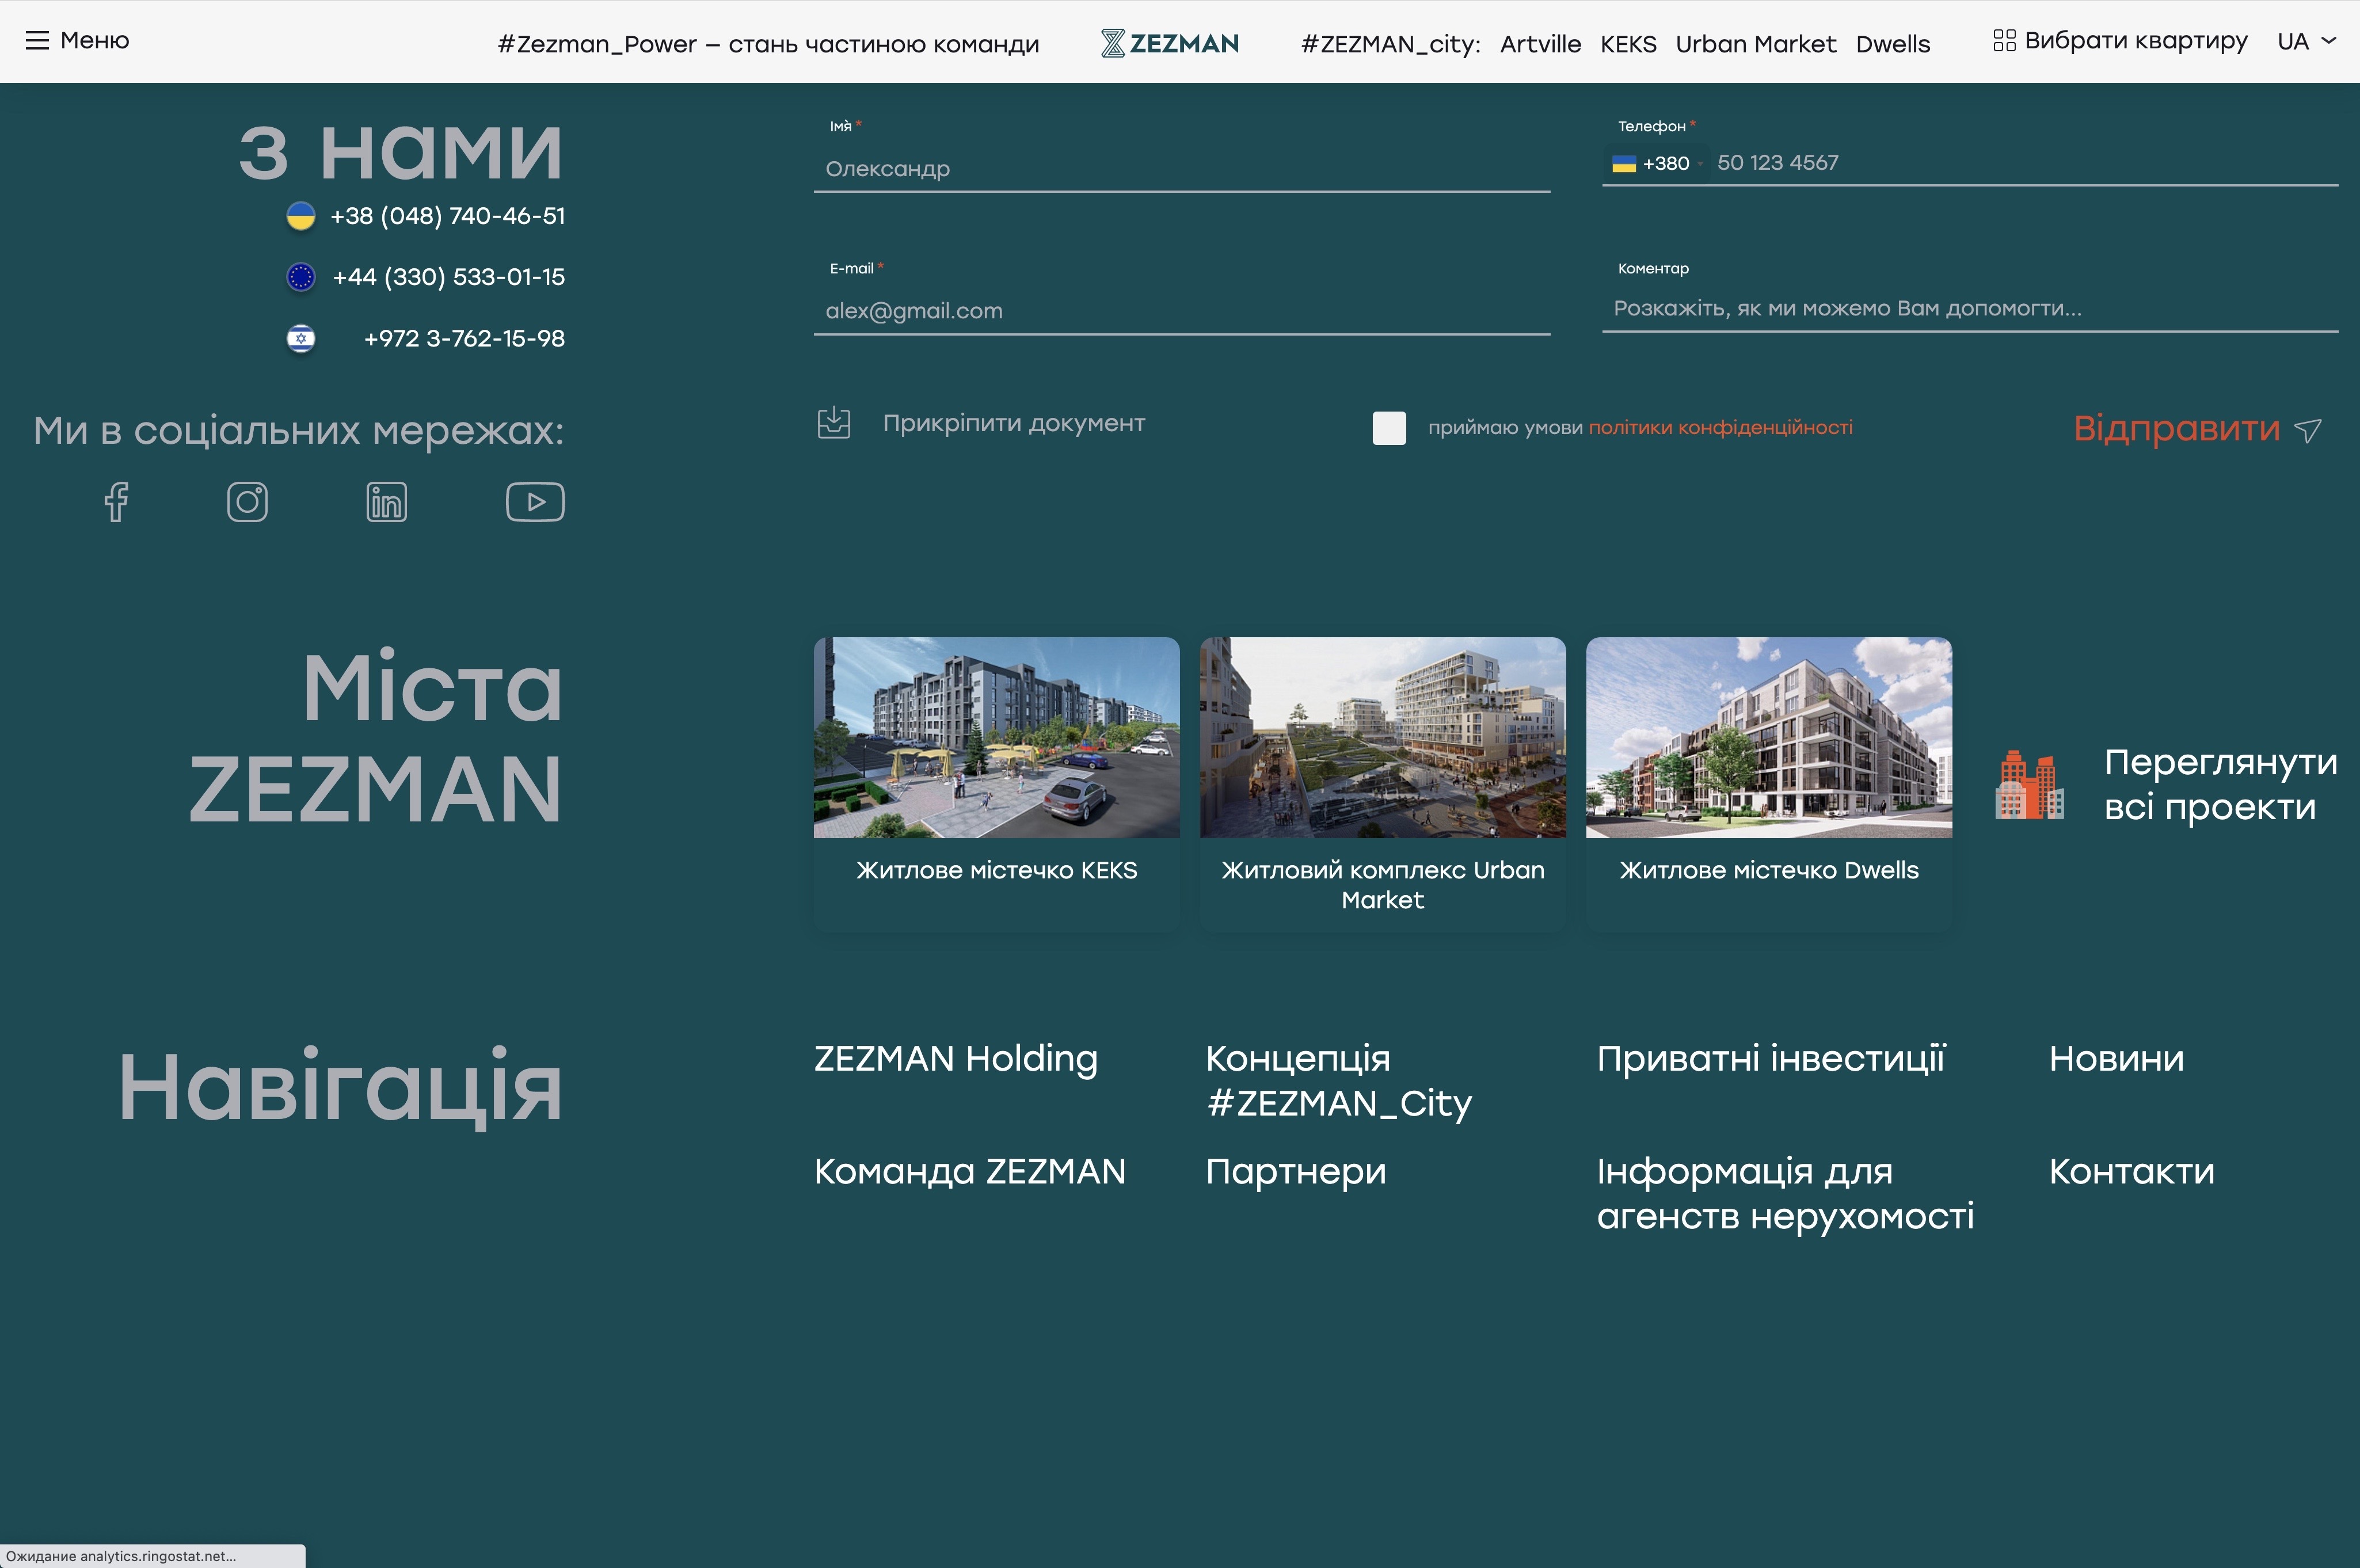Click the hamburger Меню icon

[x=37, y=40]
